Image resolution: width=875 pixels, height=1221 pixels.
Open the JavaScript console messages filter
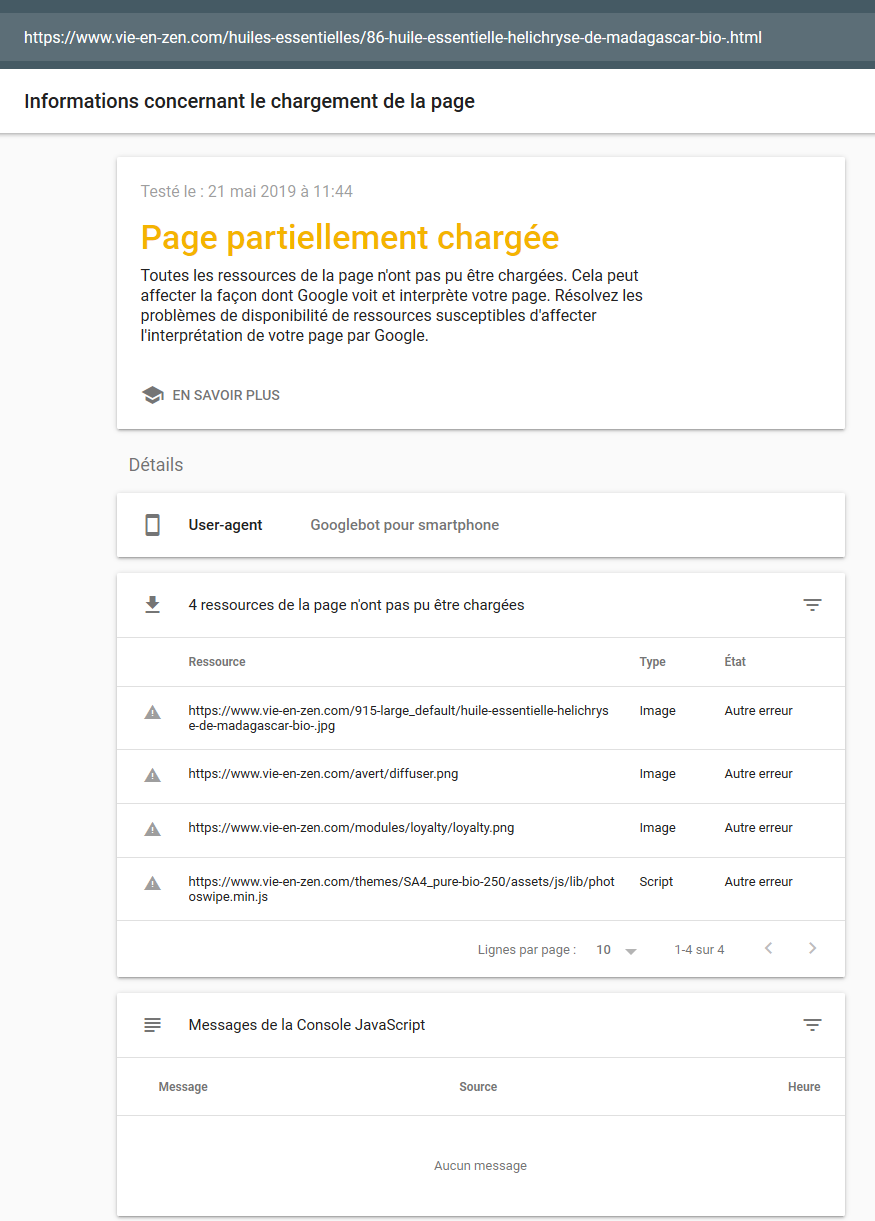point(812,1025)
